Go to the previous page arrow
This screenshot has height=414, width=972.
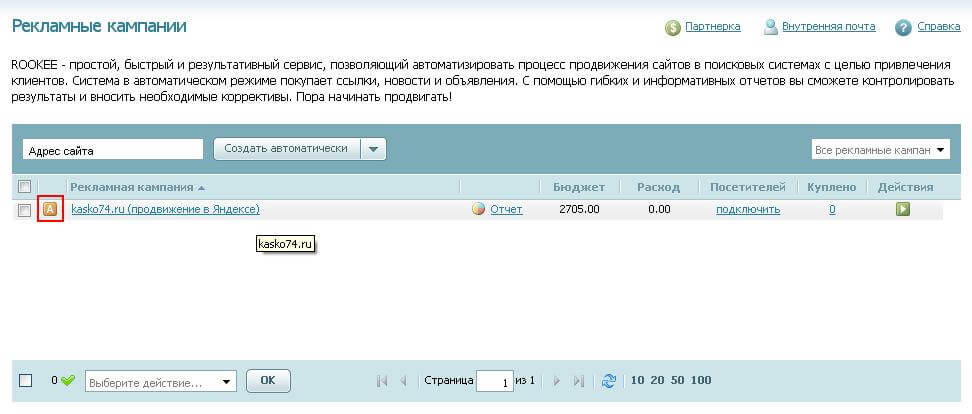[404, 381]
